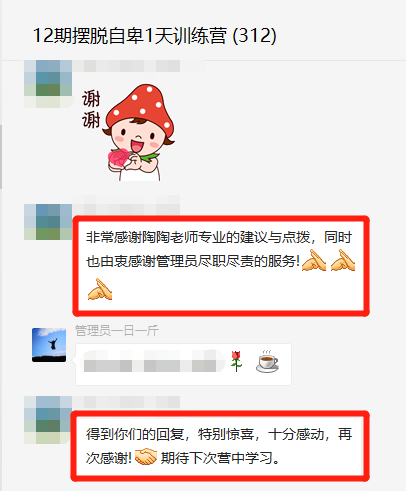Click the third bowing hands emoji on new line

point(100,289)
